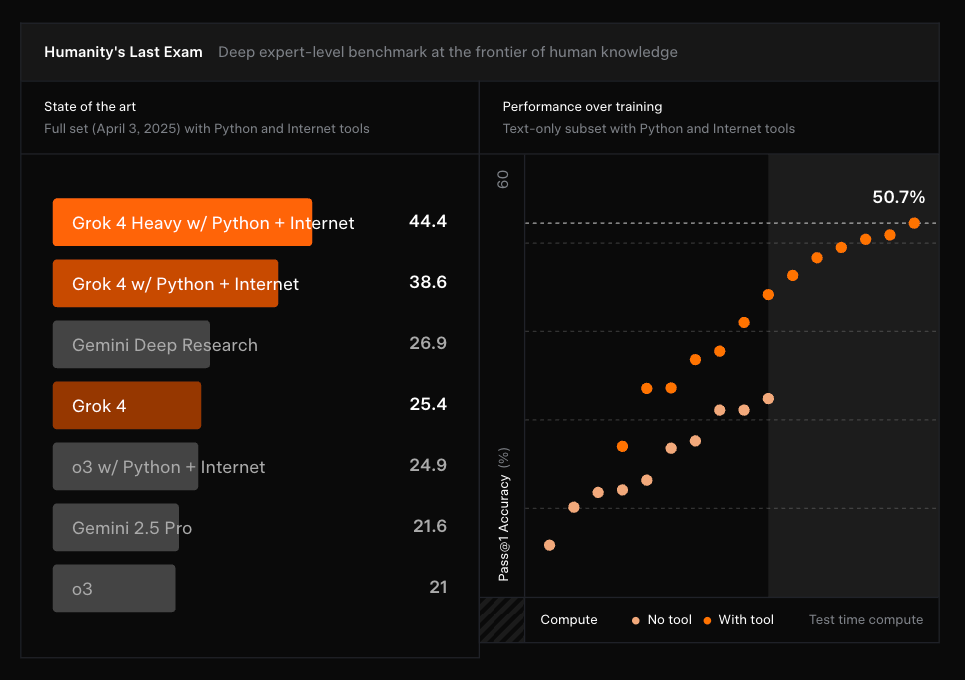Screen dimensions: 965x680
Task: Click the Pass@1 Accuracy axis label
Action: [503, 514]
